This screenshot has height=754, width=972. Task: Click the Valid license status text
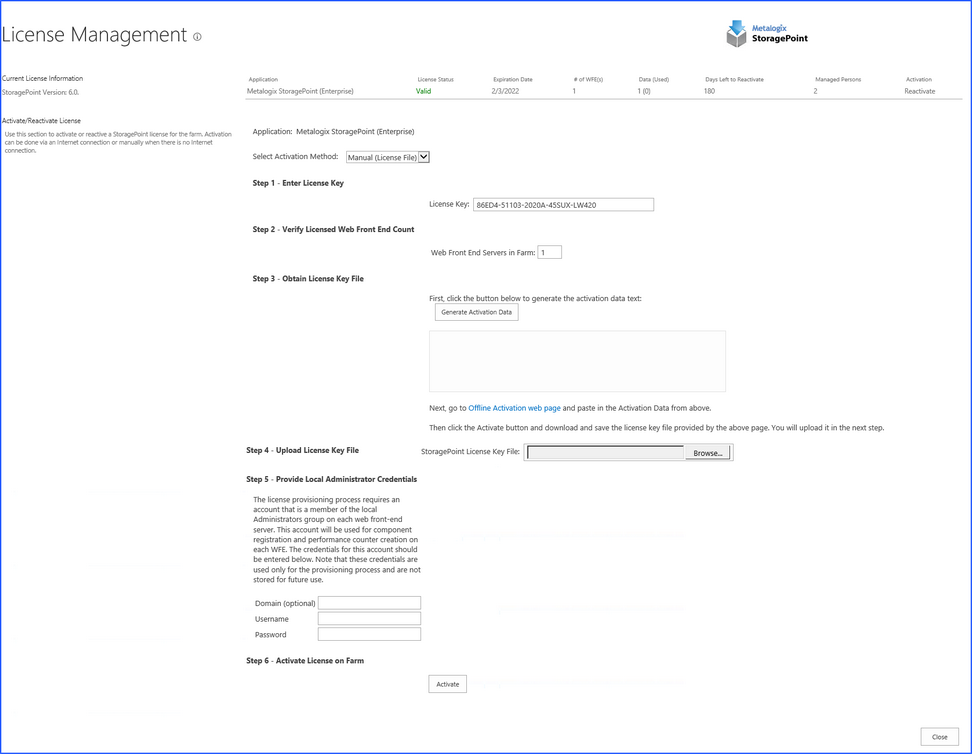tap(423, 91)
